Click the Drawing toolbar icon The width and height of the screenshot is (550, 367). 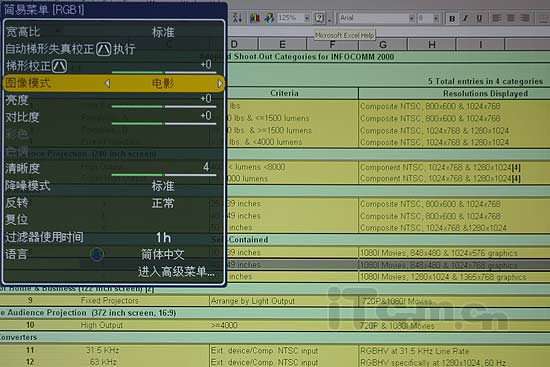[x=269, y=18]
